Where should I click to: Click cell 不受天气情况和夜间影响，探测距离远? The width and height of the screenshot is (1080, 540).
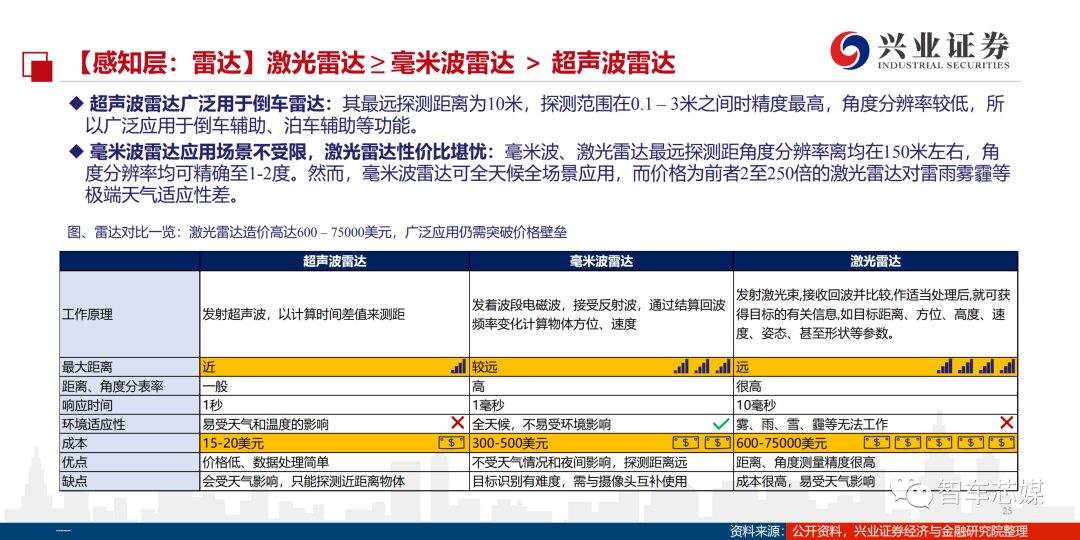(601, 461)
